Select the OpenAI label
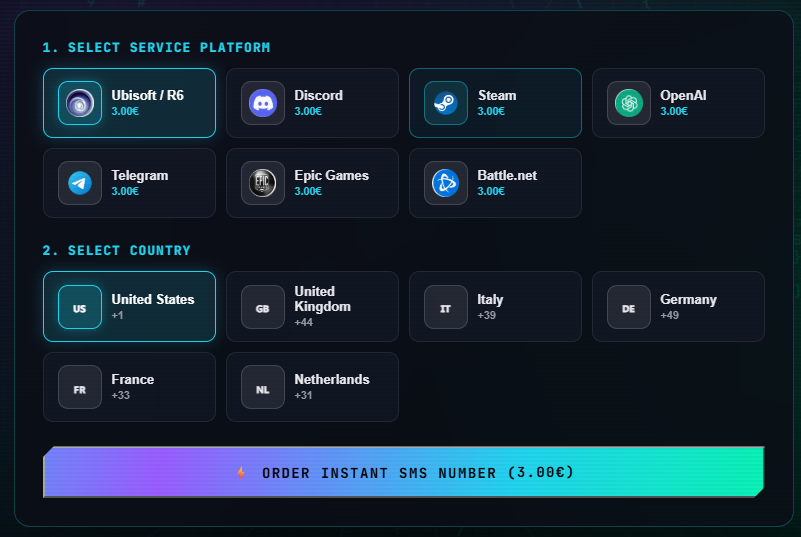The image size is (801, 537). click(683, 96)
